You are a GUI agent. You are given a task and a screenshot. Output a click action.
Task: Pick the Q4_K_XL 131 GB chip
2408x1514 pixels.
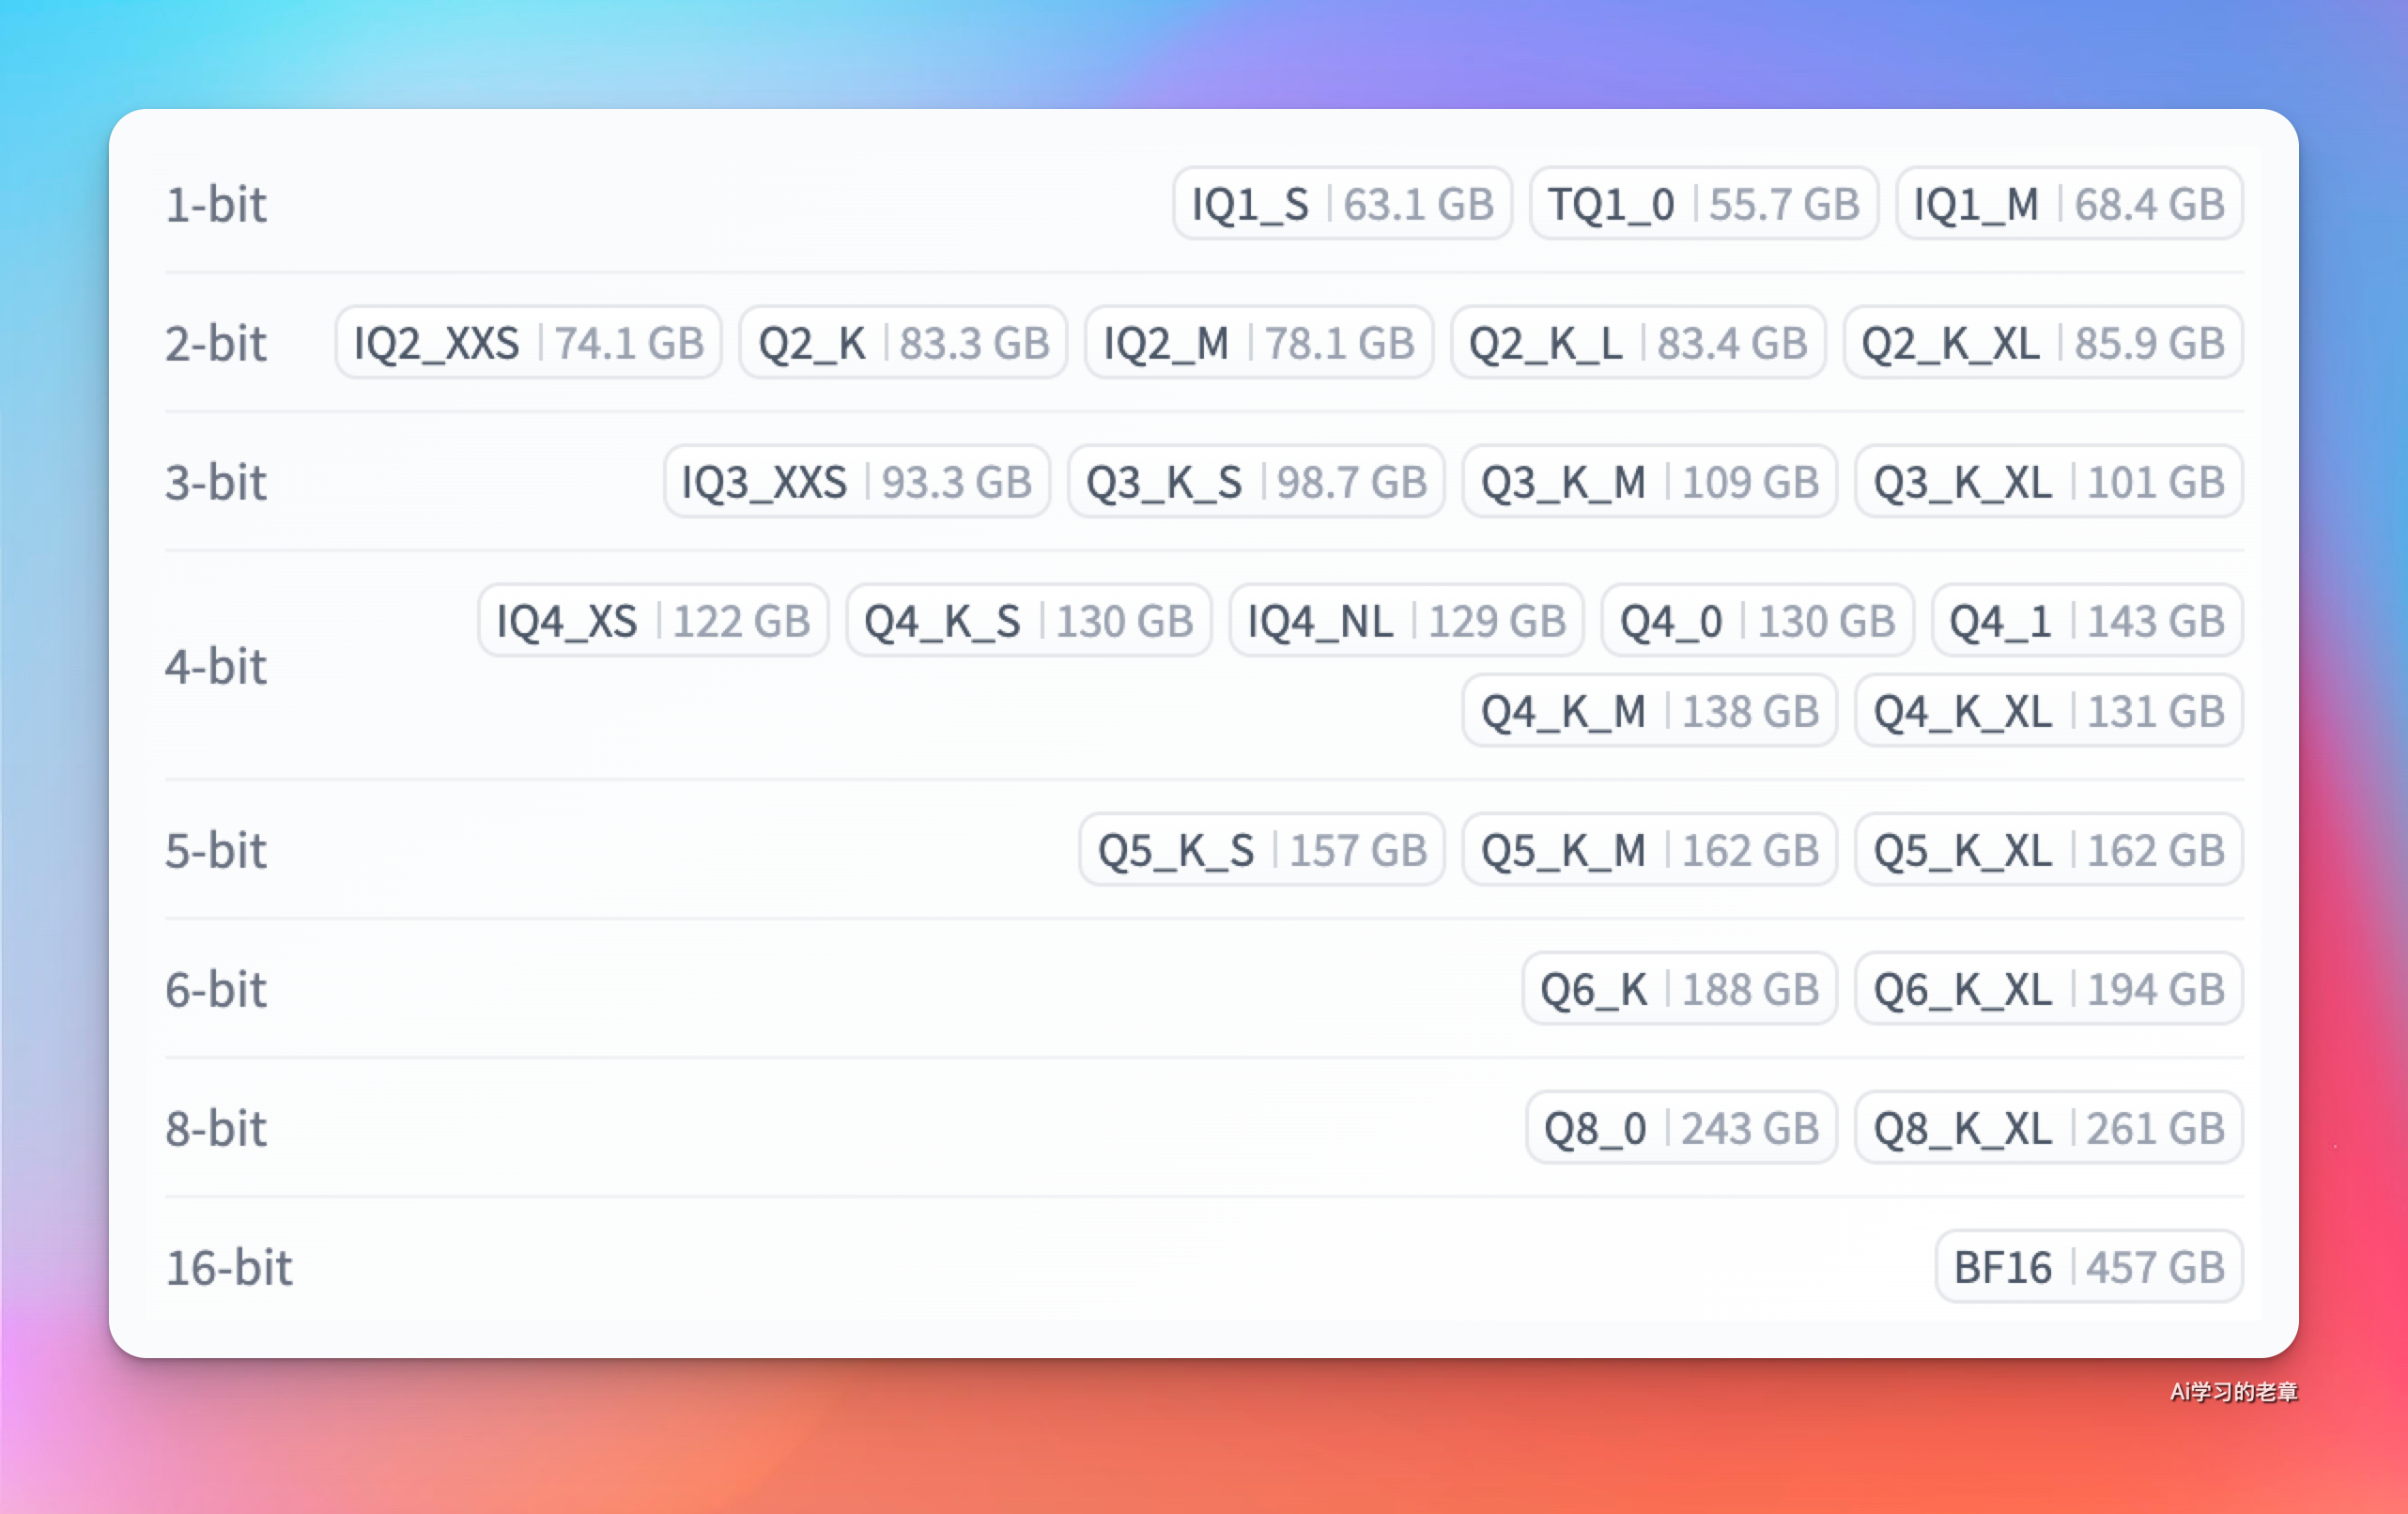coord(2049,711)
